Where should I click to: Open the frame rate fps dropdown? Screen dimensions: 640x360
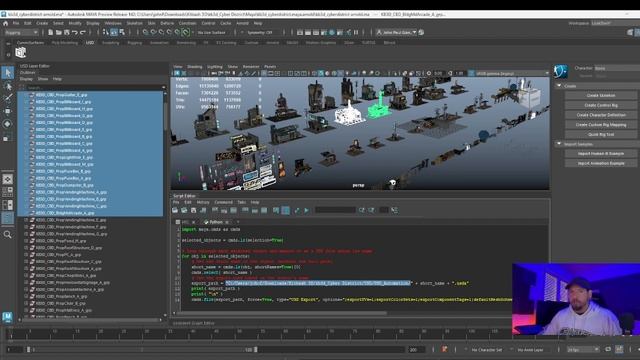[583, 349]
